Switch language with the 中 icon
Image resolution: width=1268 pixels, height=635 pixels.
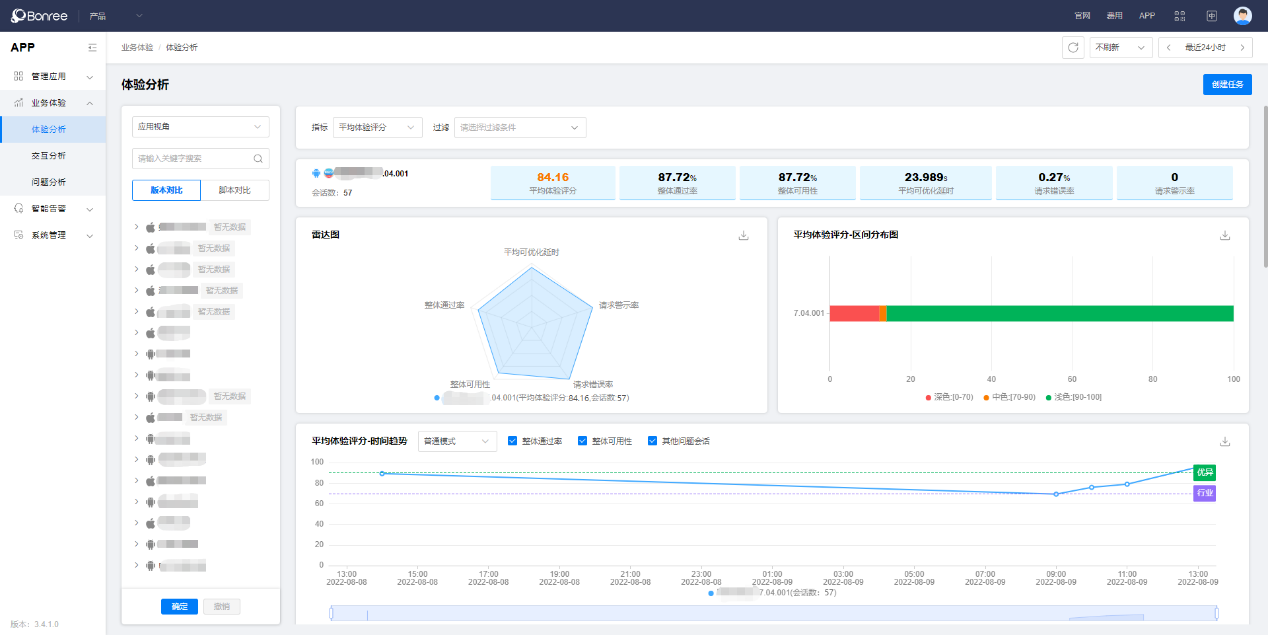pyautogui.click(x=1211, y=15)
